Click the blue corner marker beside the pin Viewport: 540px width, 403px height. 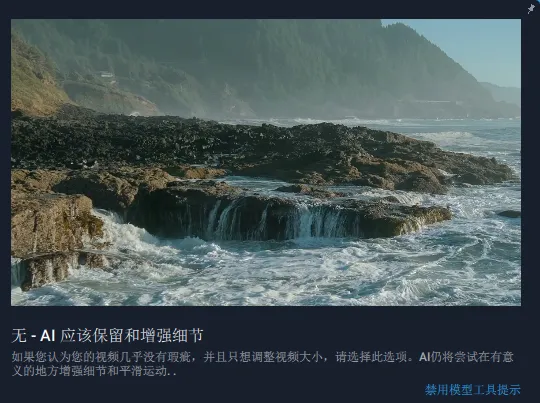(x=538, y=2)
